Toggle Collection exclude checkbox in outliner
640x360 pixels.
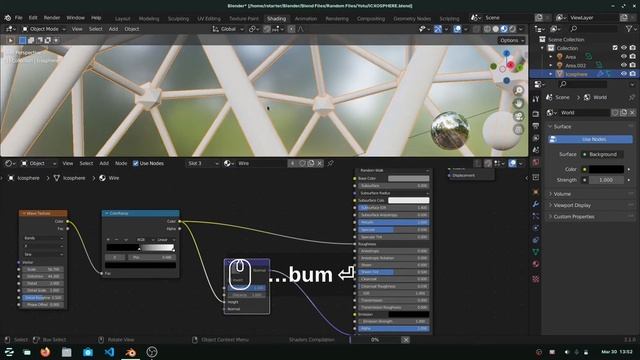coord(615,48)
